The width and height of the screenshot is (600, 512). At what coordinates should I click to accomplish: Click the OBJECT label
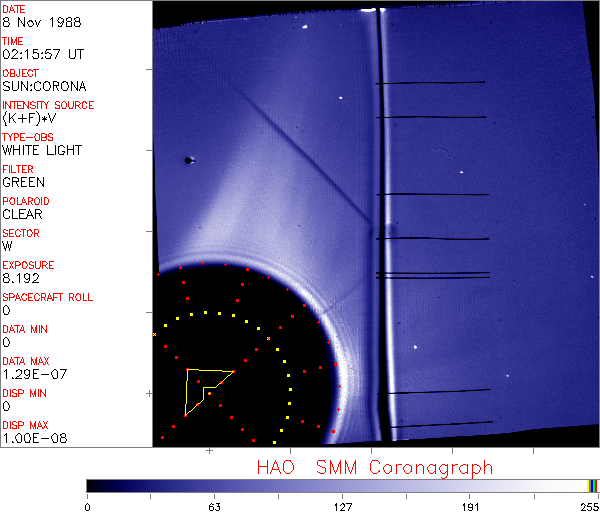click(21, 73)
